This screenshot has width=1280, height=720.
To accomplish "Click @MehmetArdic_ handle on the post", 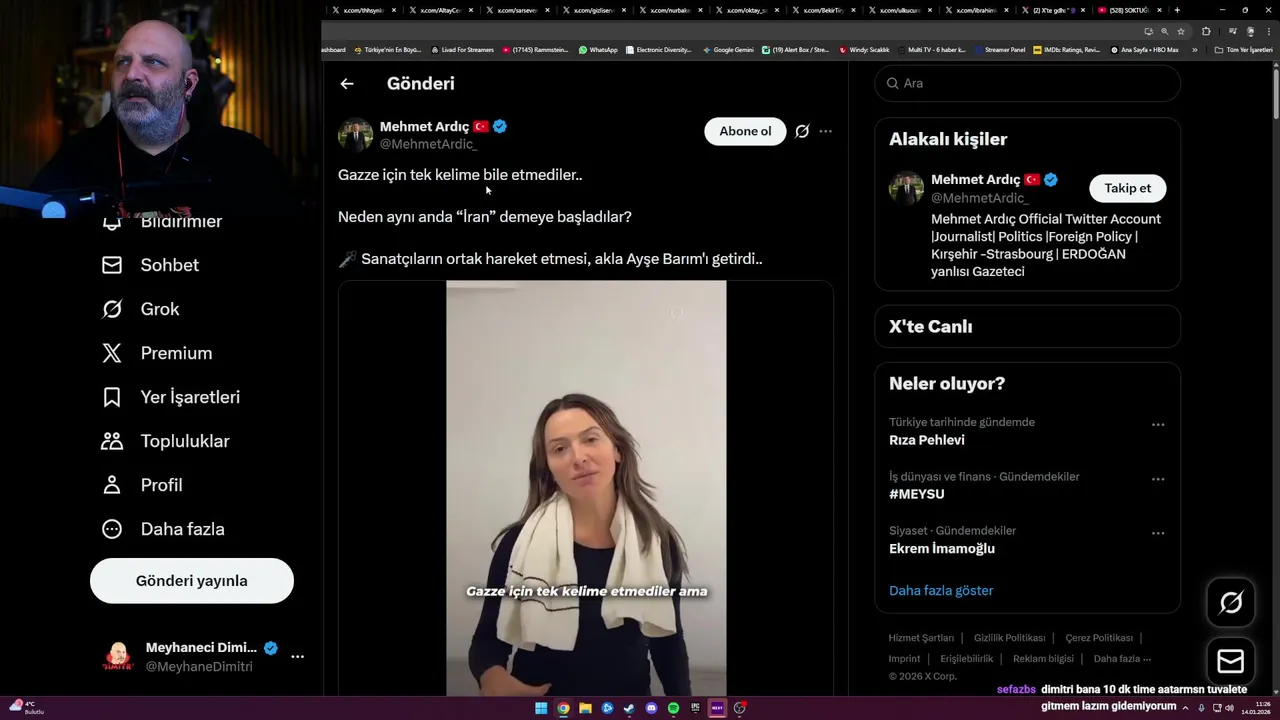I will coord(428,144).
